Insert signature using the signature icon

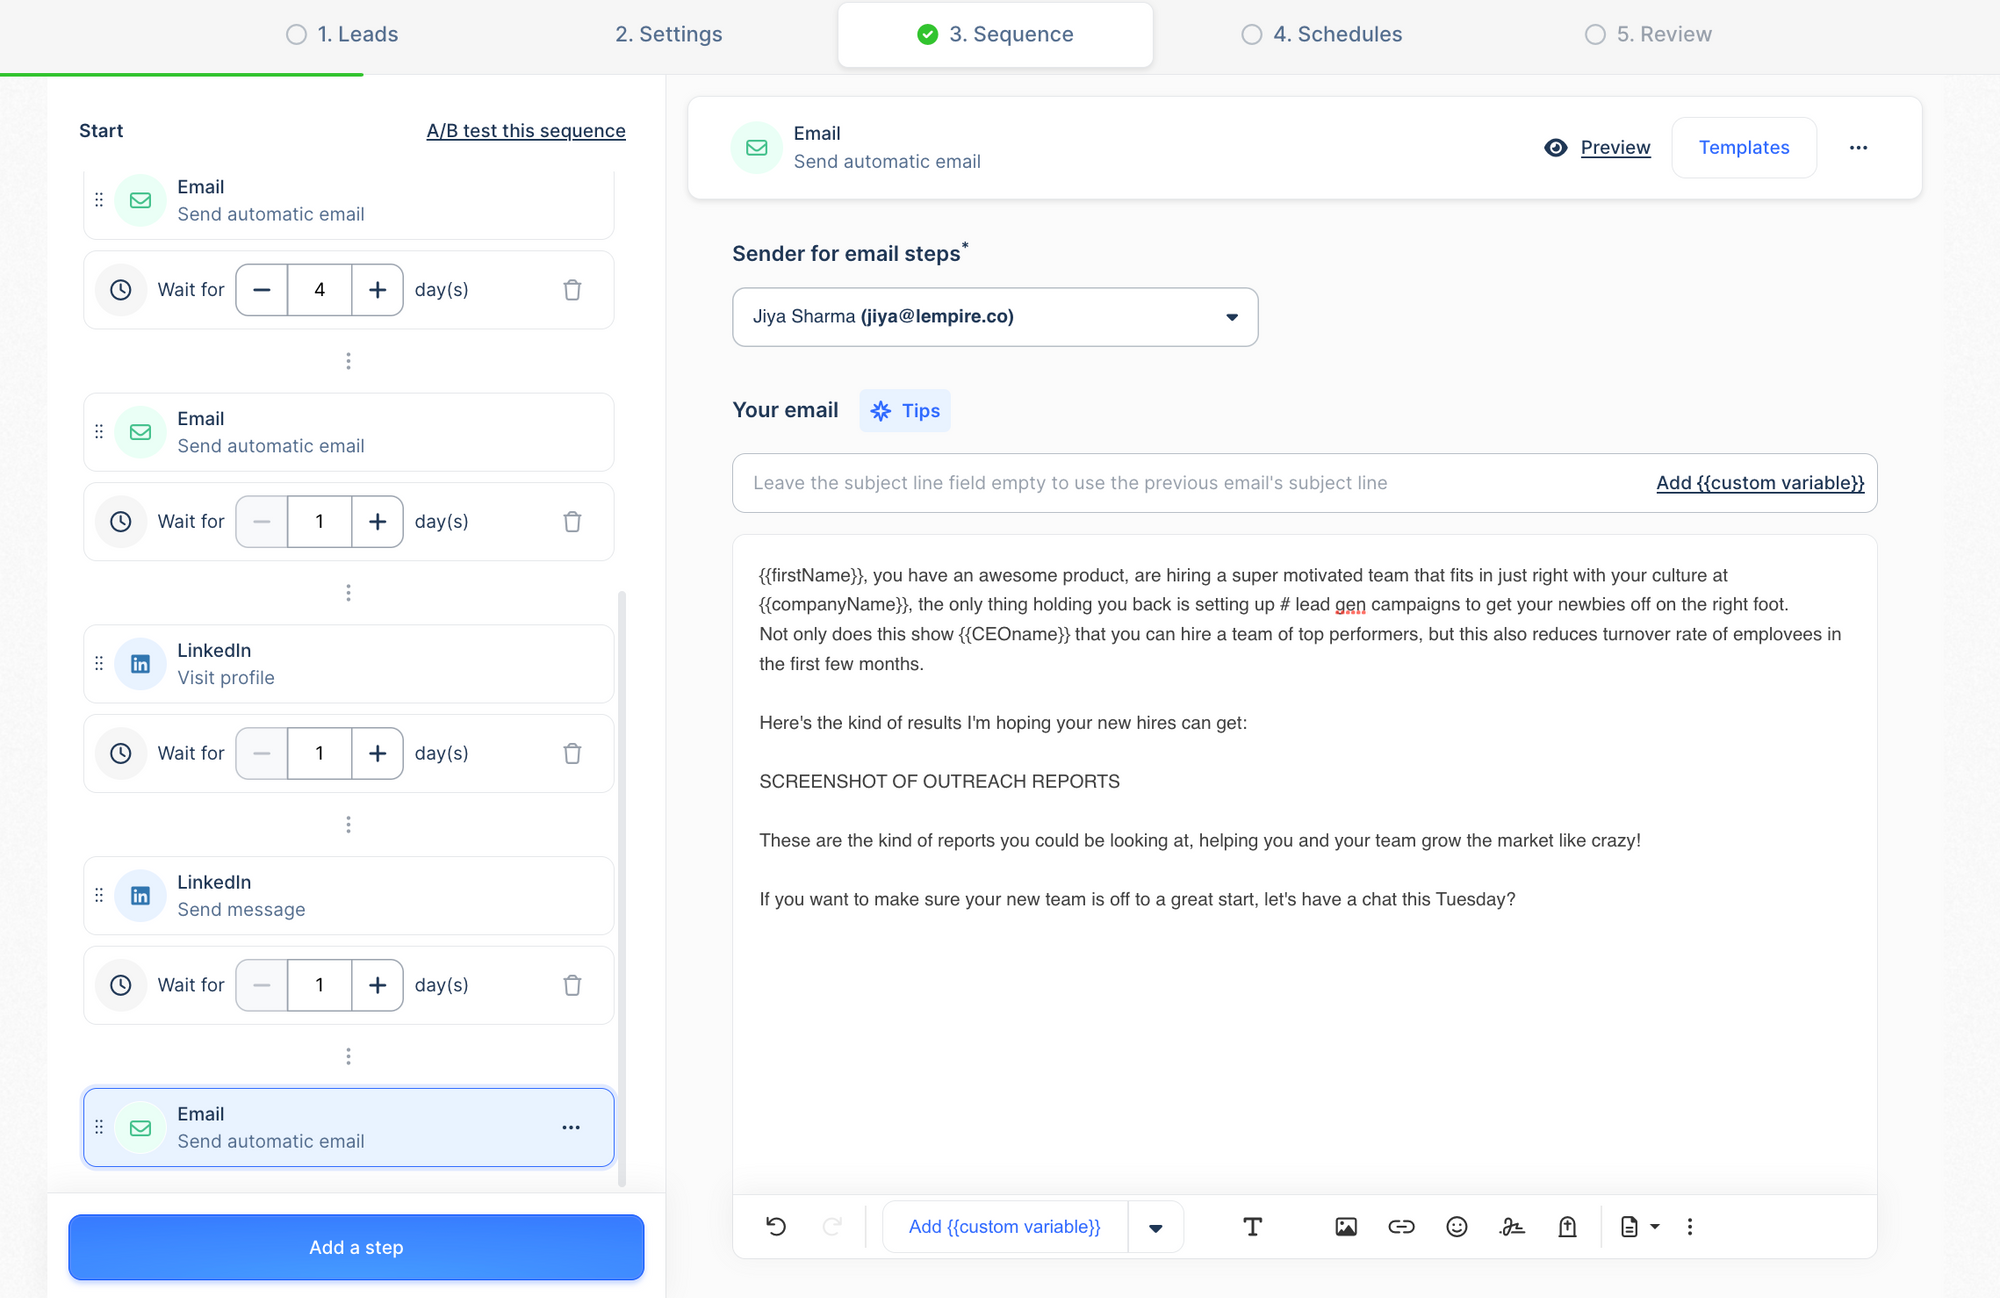[x=1512, y=1227]
